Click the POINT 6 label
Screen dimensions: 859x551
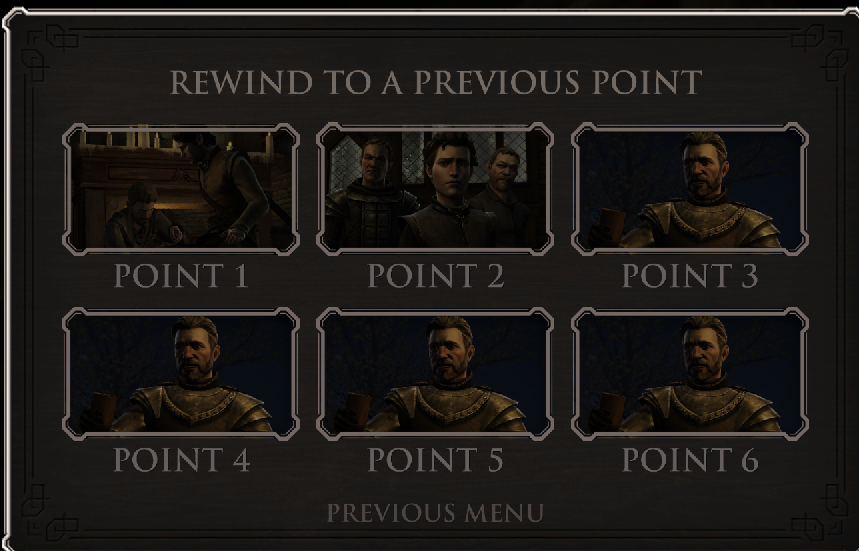click(690, 460)
